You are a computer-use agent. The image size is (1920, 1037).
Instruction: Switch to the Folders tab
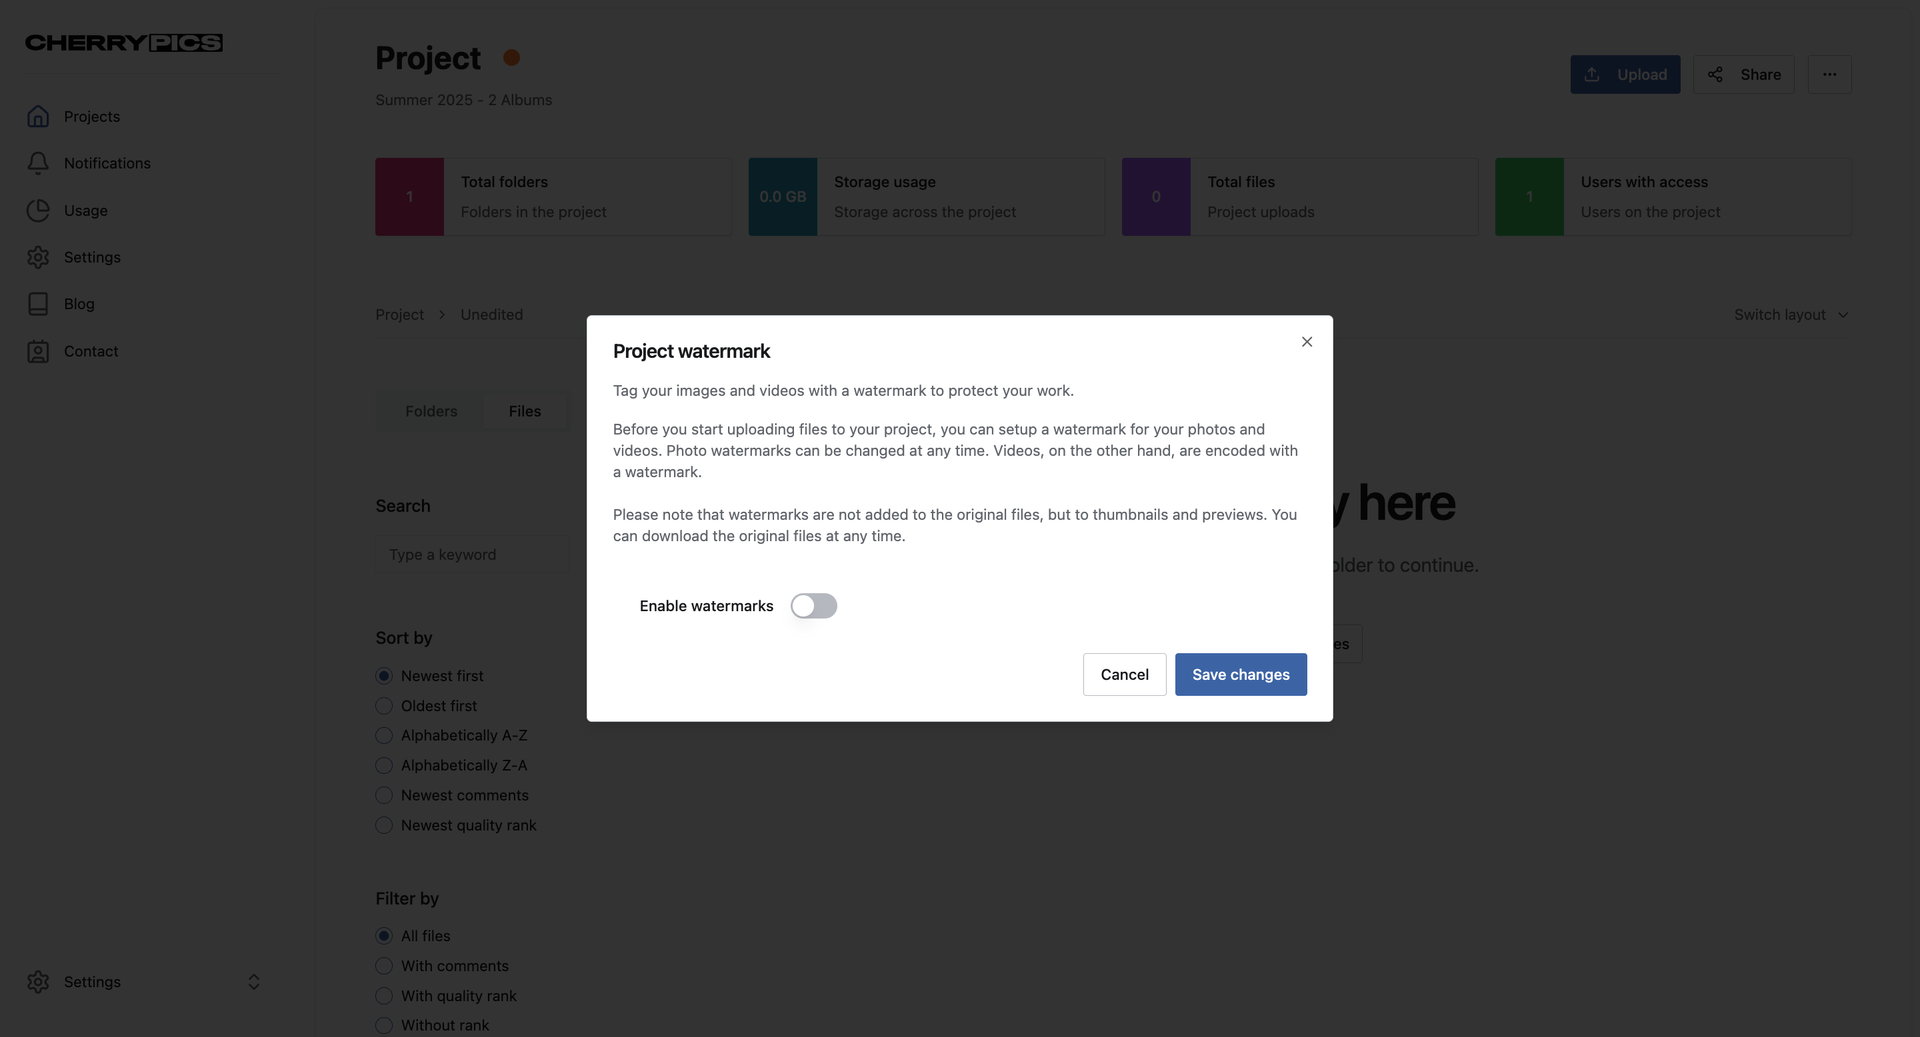[431, 411]
